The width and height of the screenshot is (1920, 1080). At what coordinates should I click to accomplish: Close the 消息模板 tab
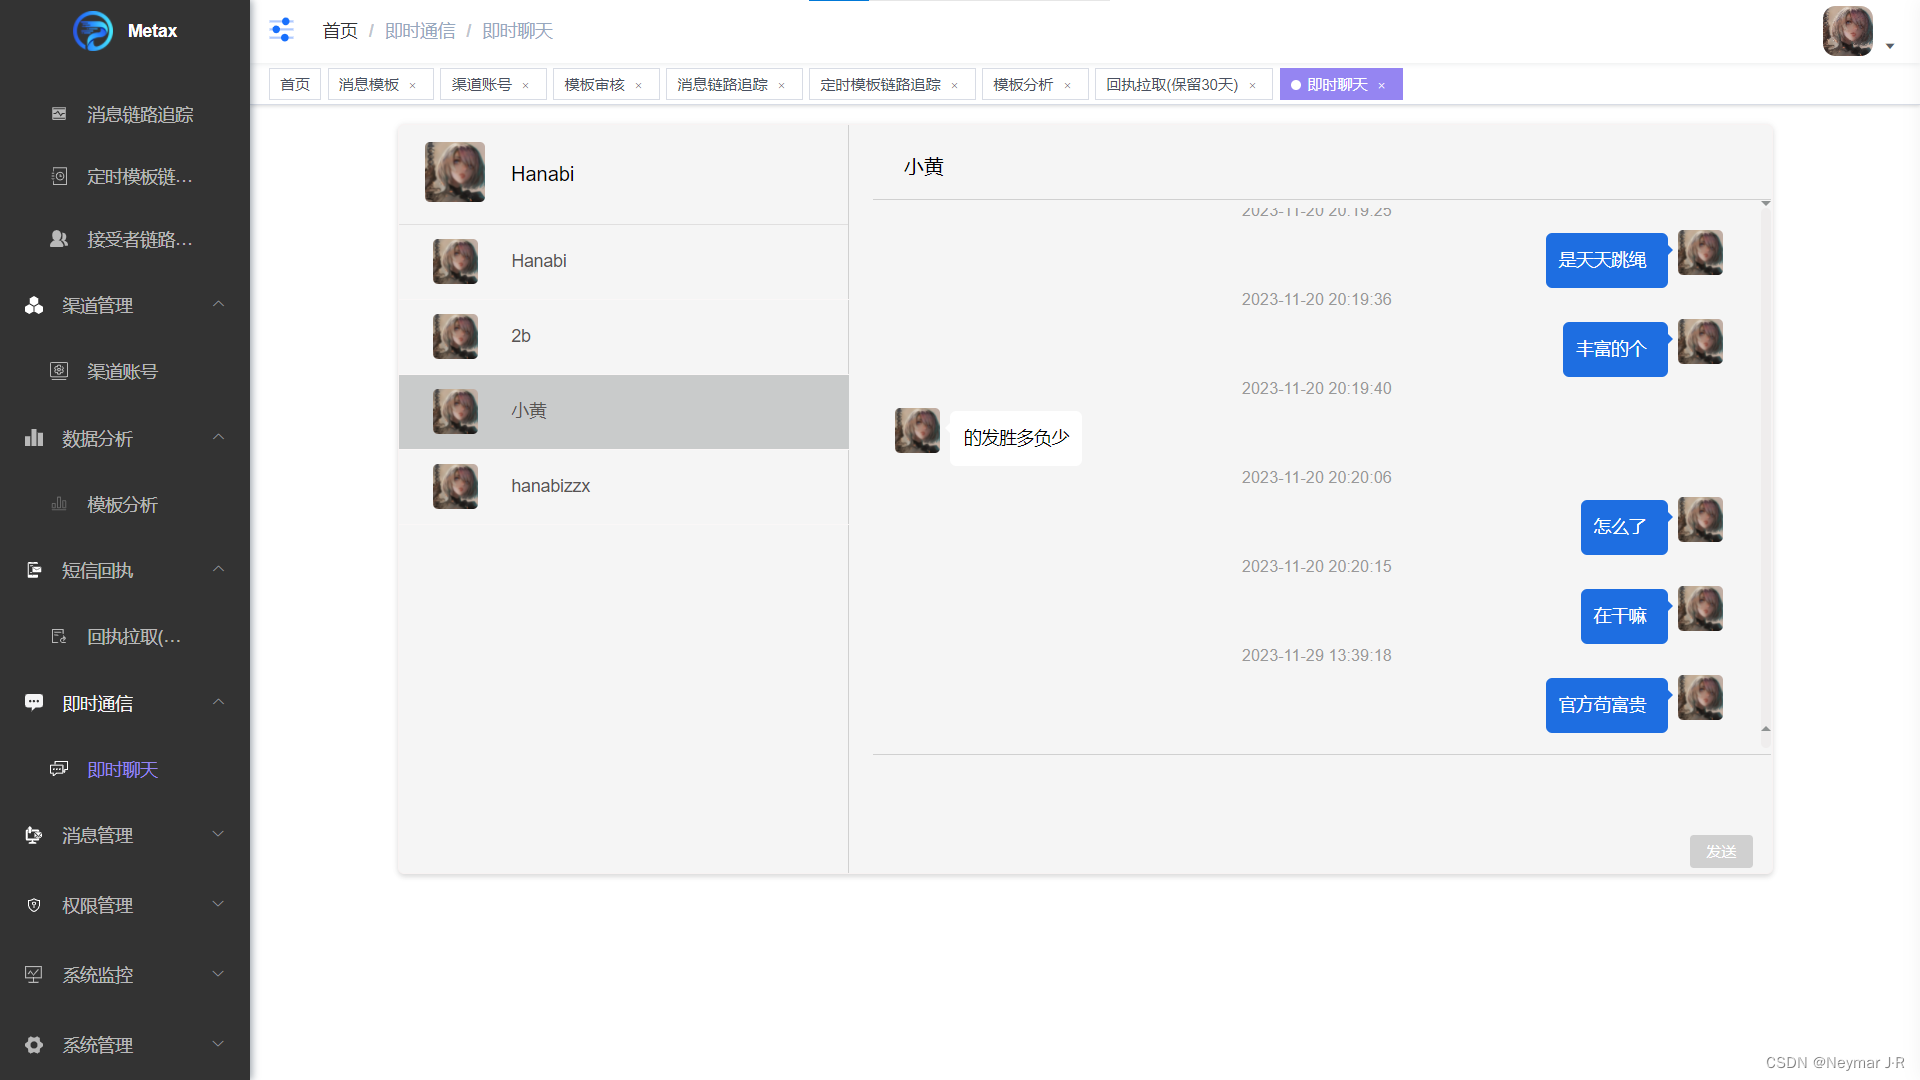[x=413, y=86]
